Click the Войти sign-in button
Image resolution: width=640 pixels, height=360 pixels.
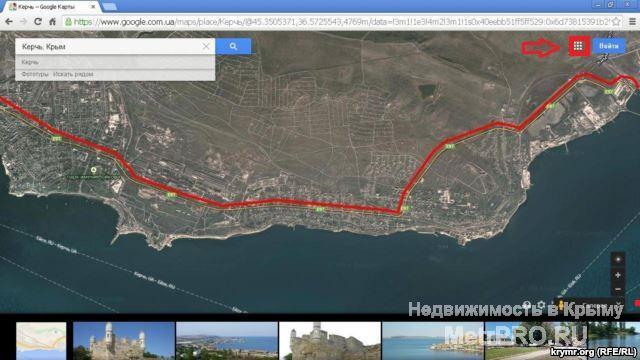[x=609, y=46]
